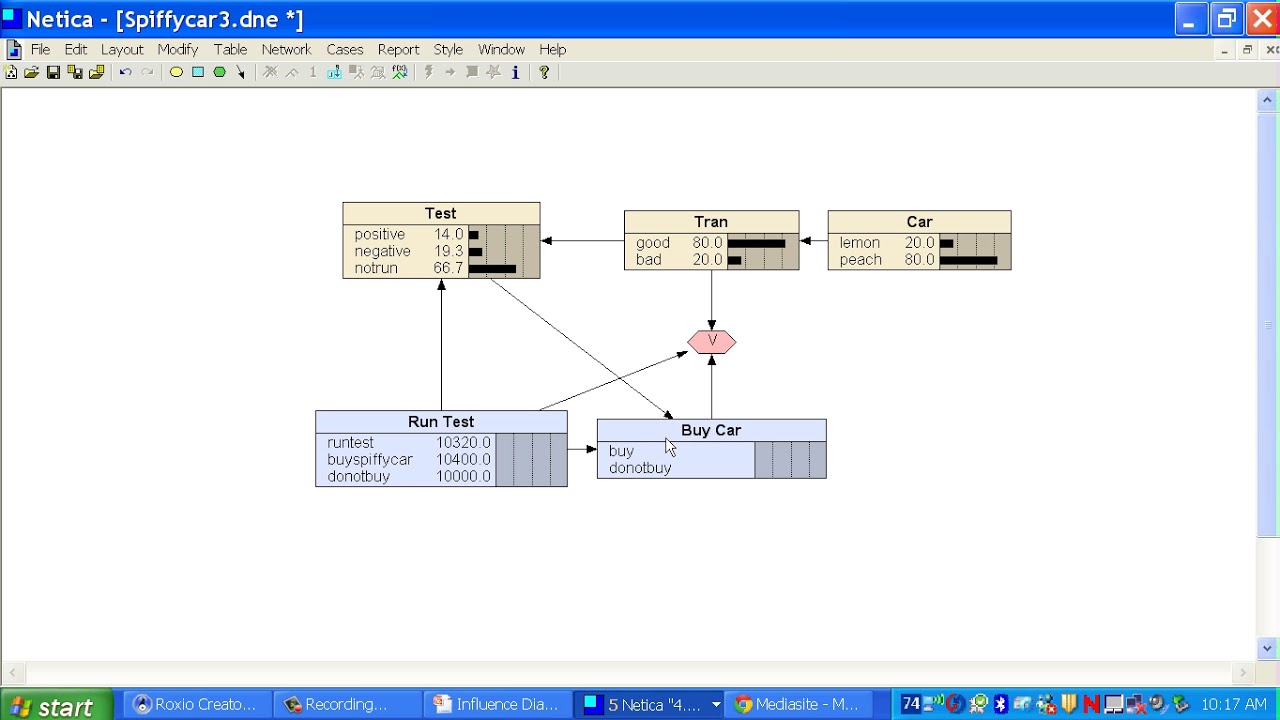This screenshot has width=1280, height=720.
Task: Click the grayed Redo arrow
Action: 147,72
